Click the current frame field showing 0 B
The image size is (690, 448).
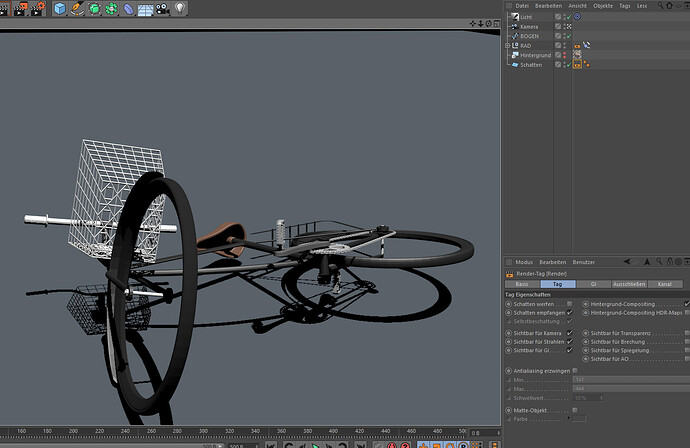click(484, 433)
